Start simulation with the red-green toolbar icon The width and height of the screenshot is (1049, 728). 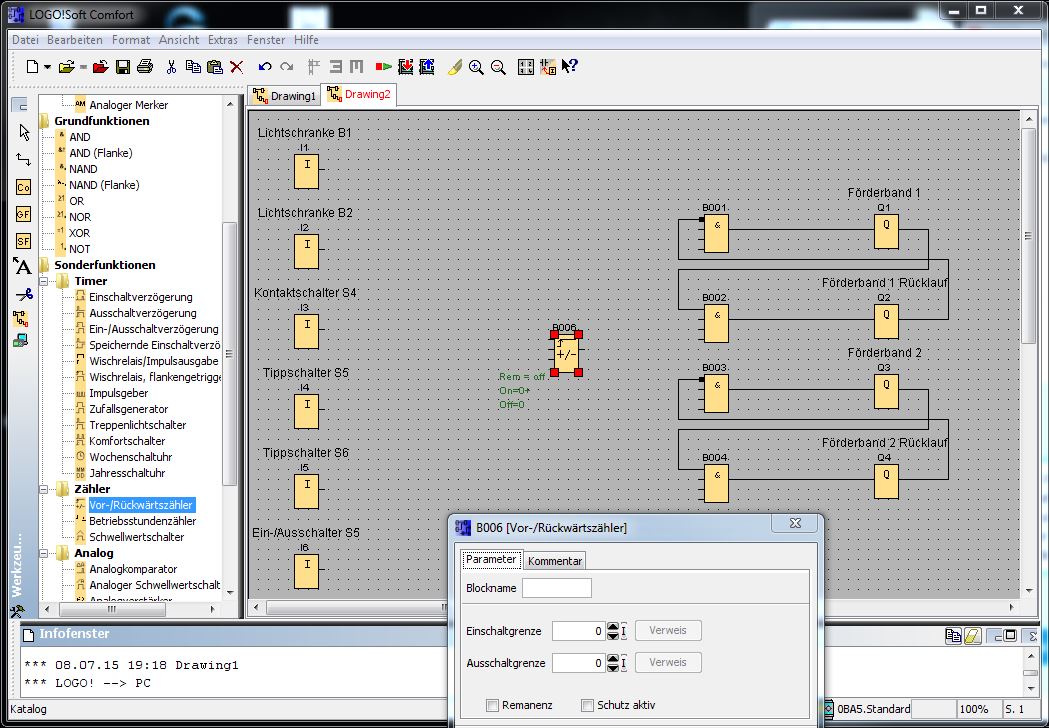coord(383,67)
